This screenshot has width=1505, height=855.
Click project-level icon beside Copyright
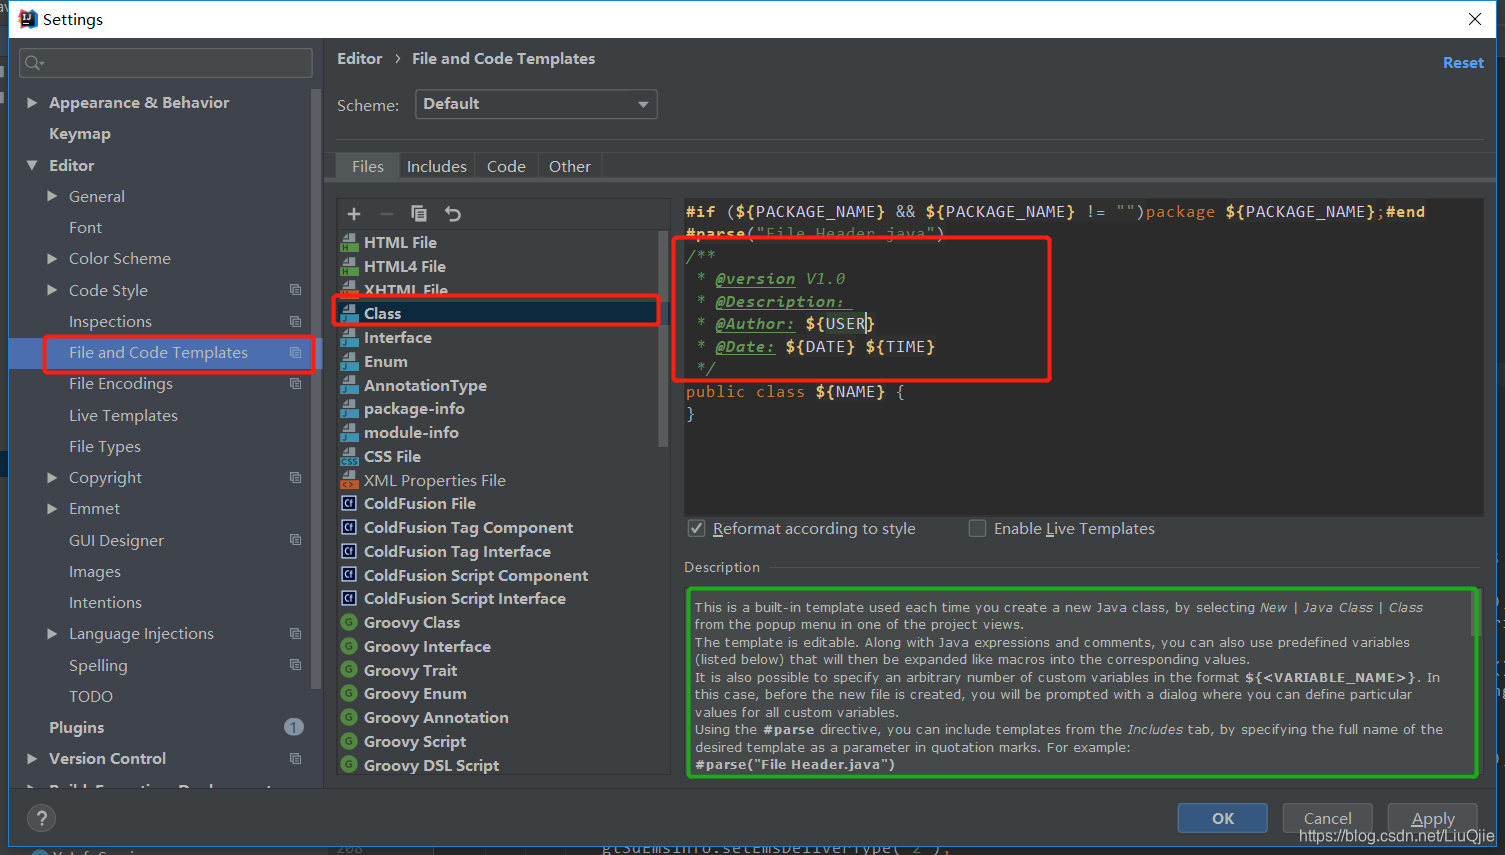[x=296, y=478]
